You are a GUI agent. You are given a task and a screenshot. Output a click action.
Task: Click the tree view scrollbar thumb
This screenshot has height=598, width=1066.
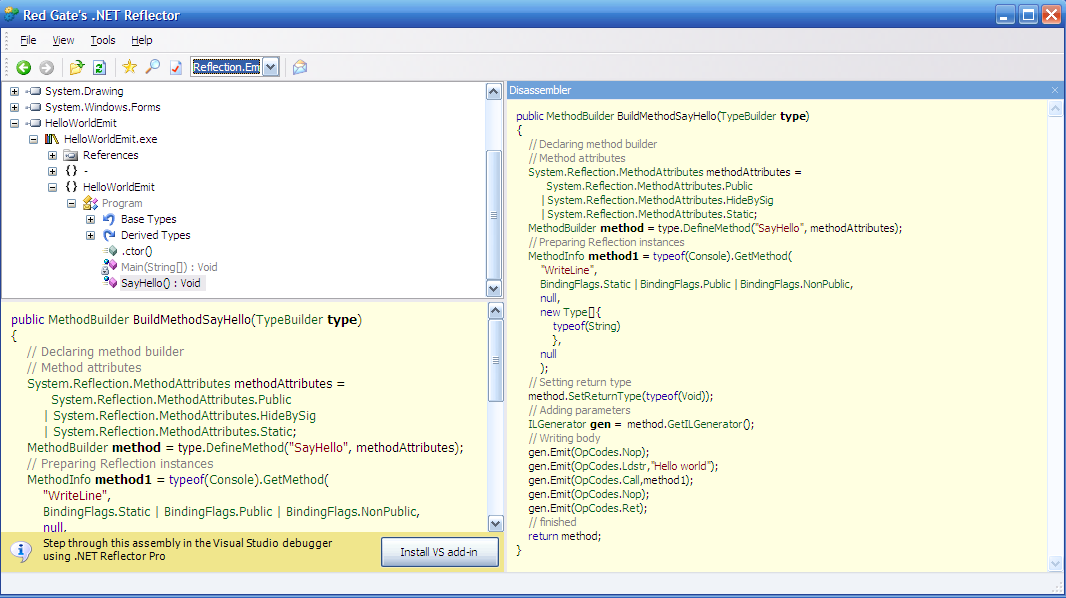point(494,215)
